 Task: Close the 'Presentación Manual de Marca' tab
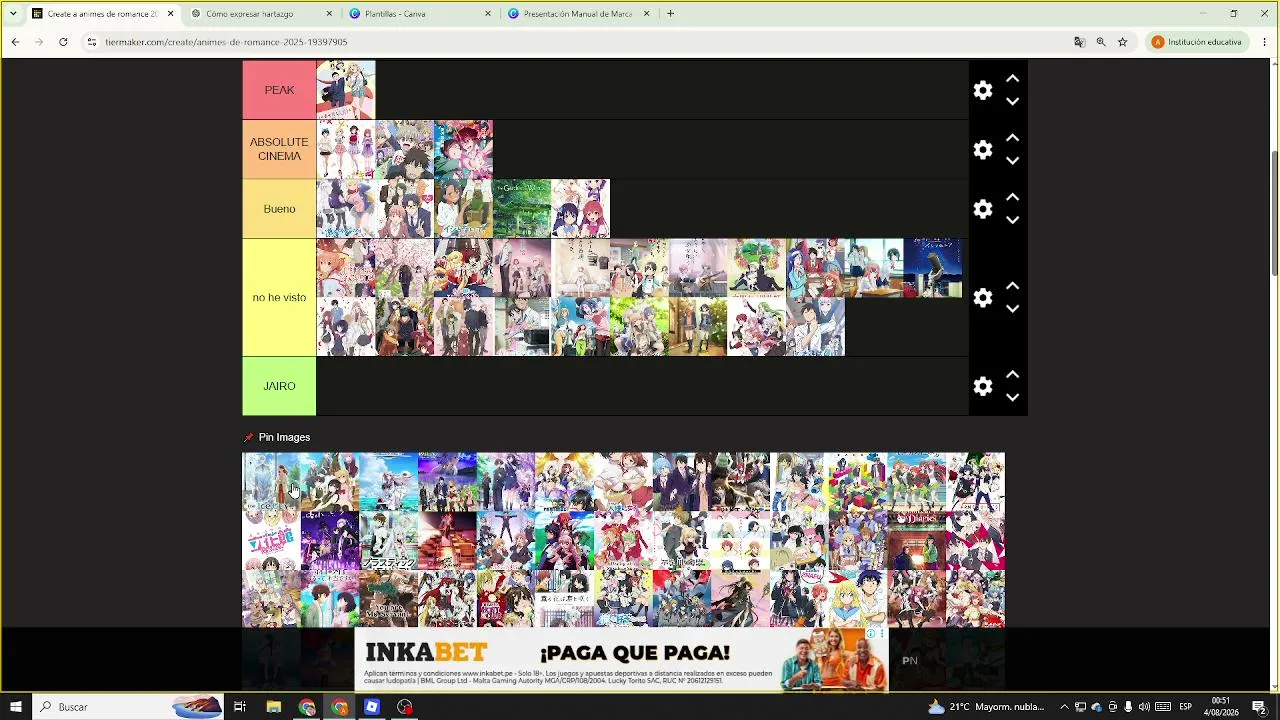coord(646,14)
